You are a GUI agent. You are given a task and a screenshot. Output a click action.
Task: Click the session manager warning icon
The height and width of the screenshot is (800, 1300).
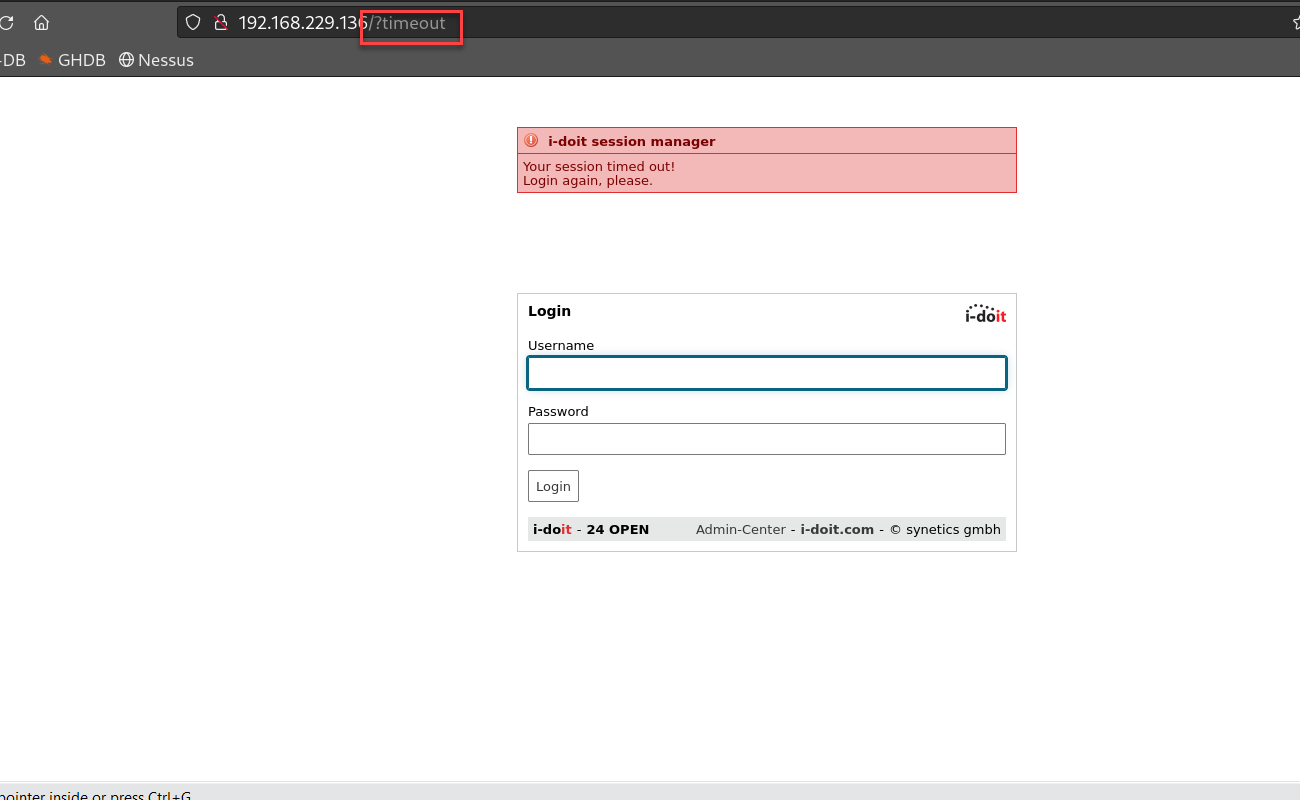pyautogui.click(x=531, y=140)
